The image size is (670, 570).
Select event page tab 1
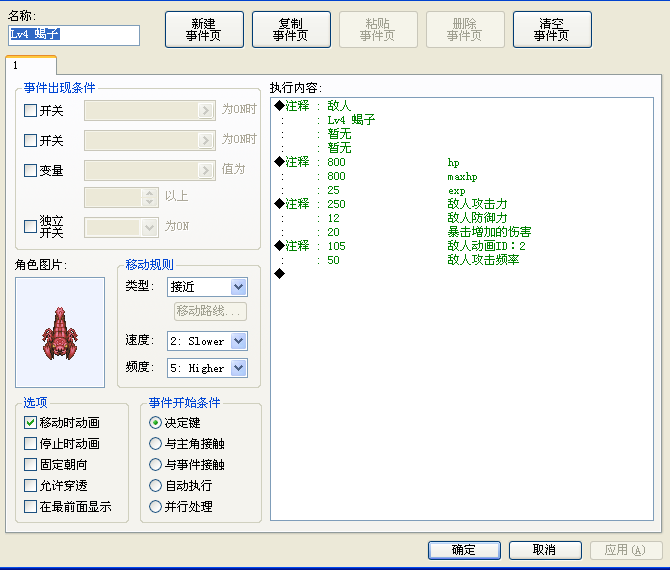(x=31, y=65)
